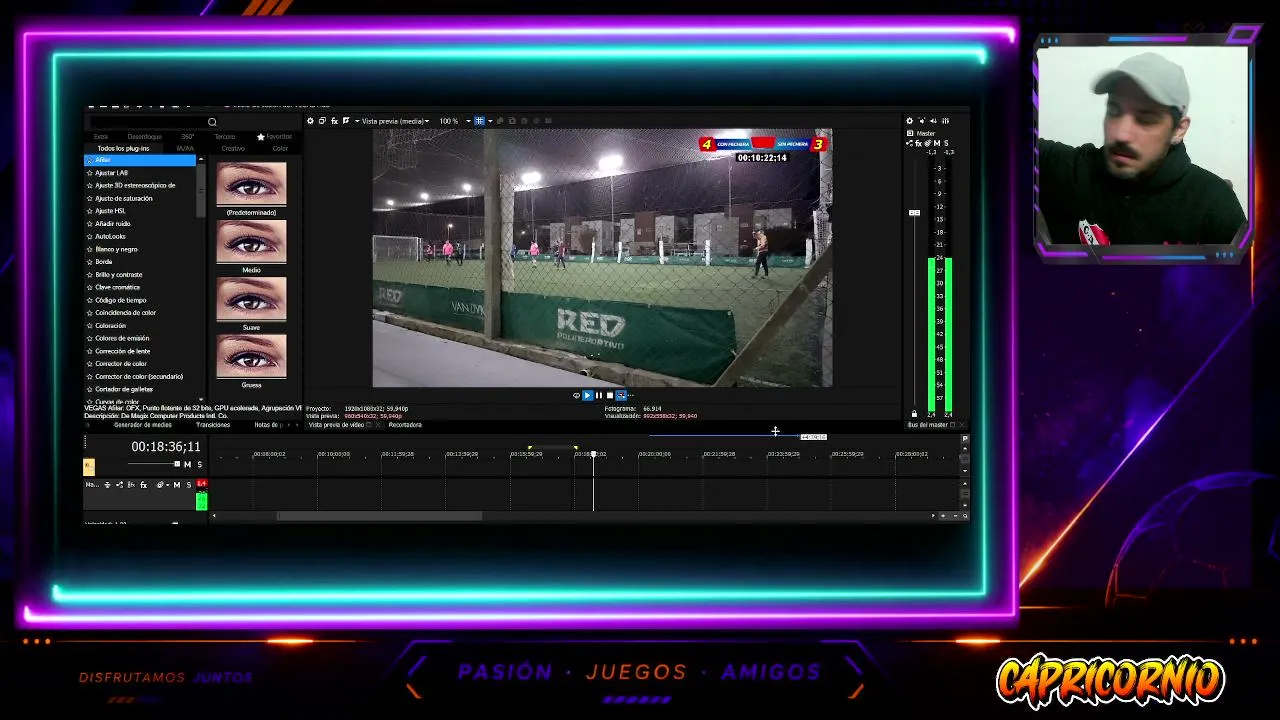Open the Color plug-in category
The width and height of the screenshot is (1280, 720).
click(x=280, y=148)
